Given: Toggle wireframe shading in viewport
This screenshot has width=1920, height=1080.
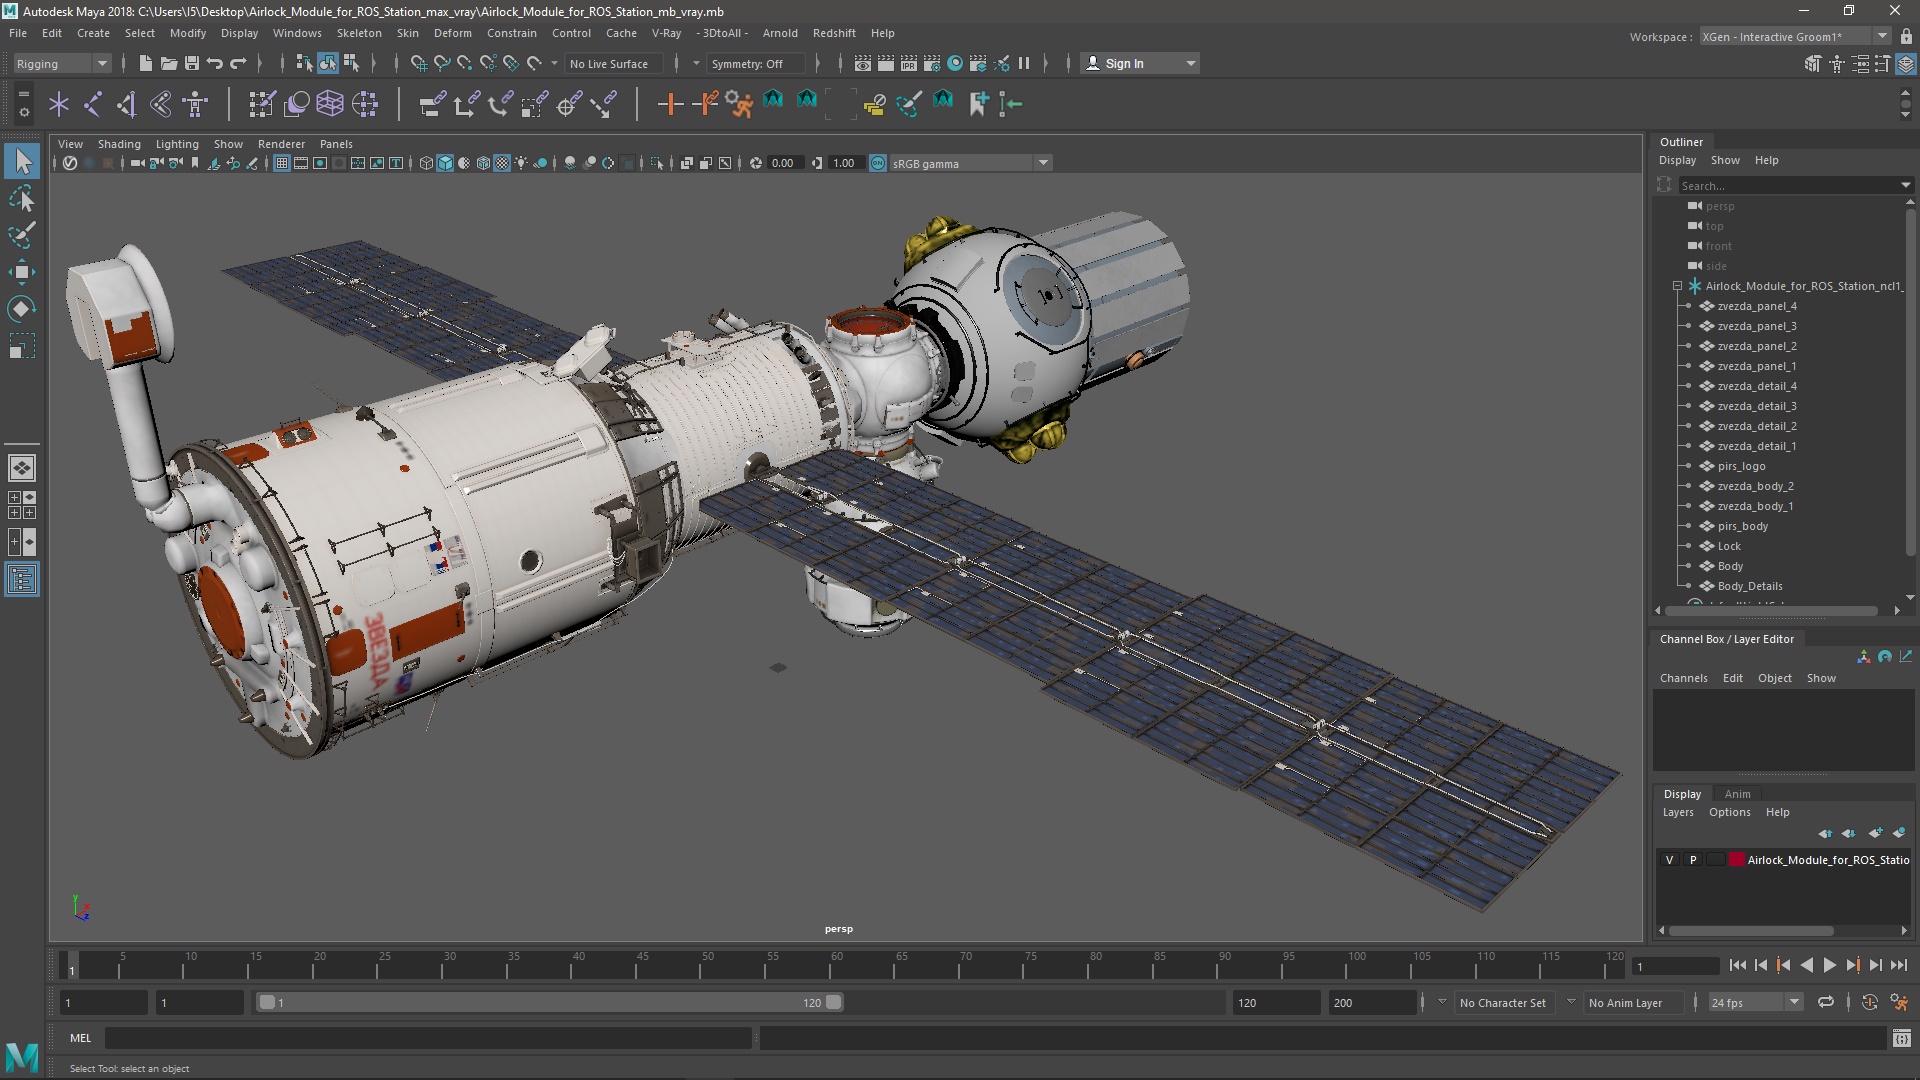Looking at the screenshot, I should coord(426,163).
